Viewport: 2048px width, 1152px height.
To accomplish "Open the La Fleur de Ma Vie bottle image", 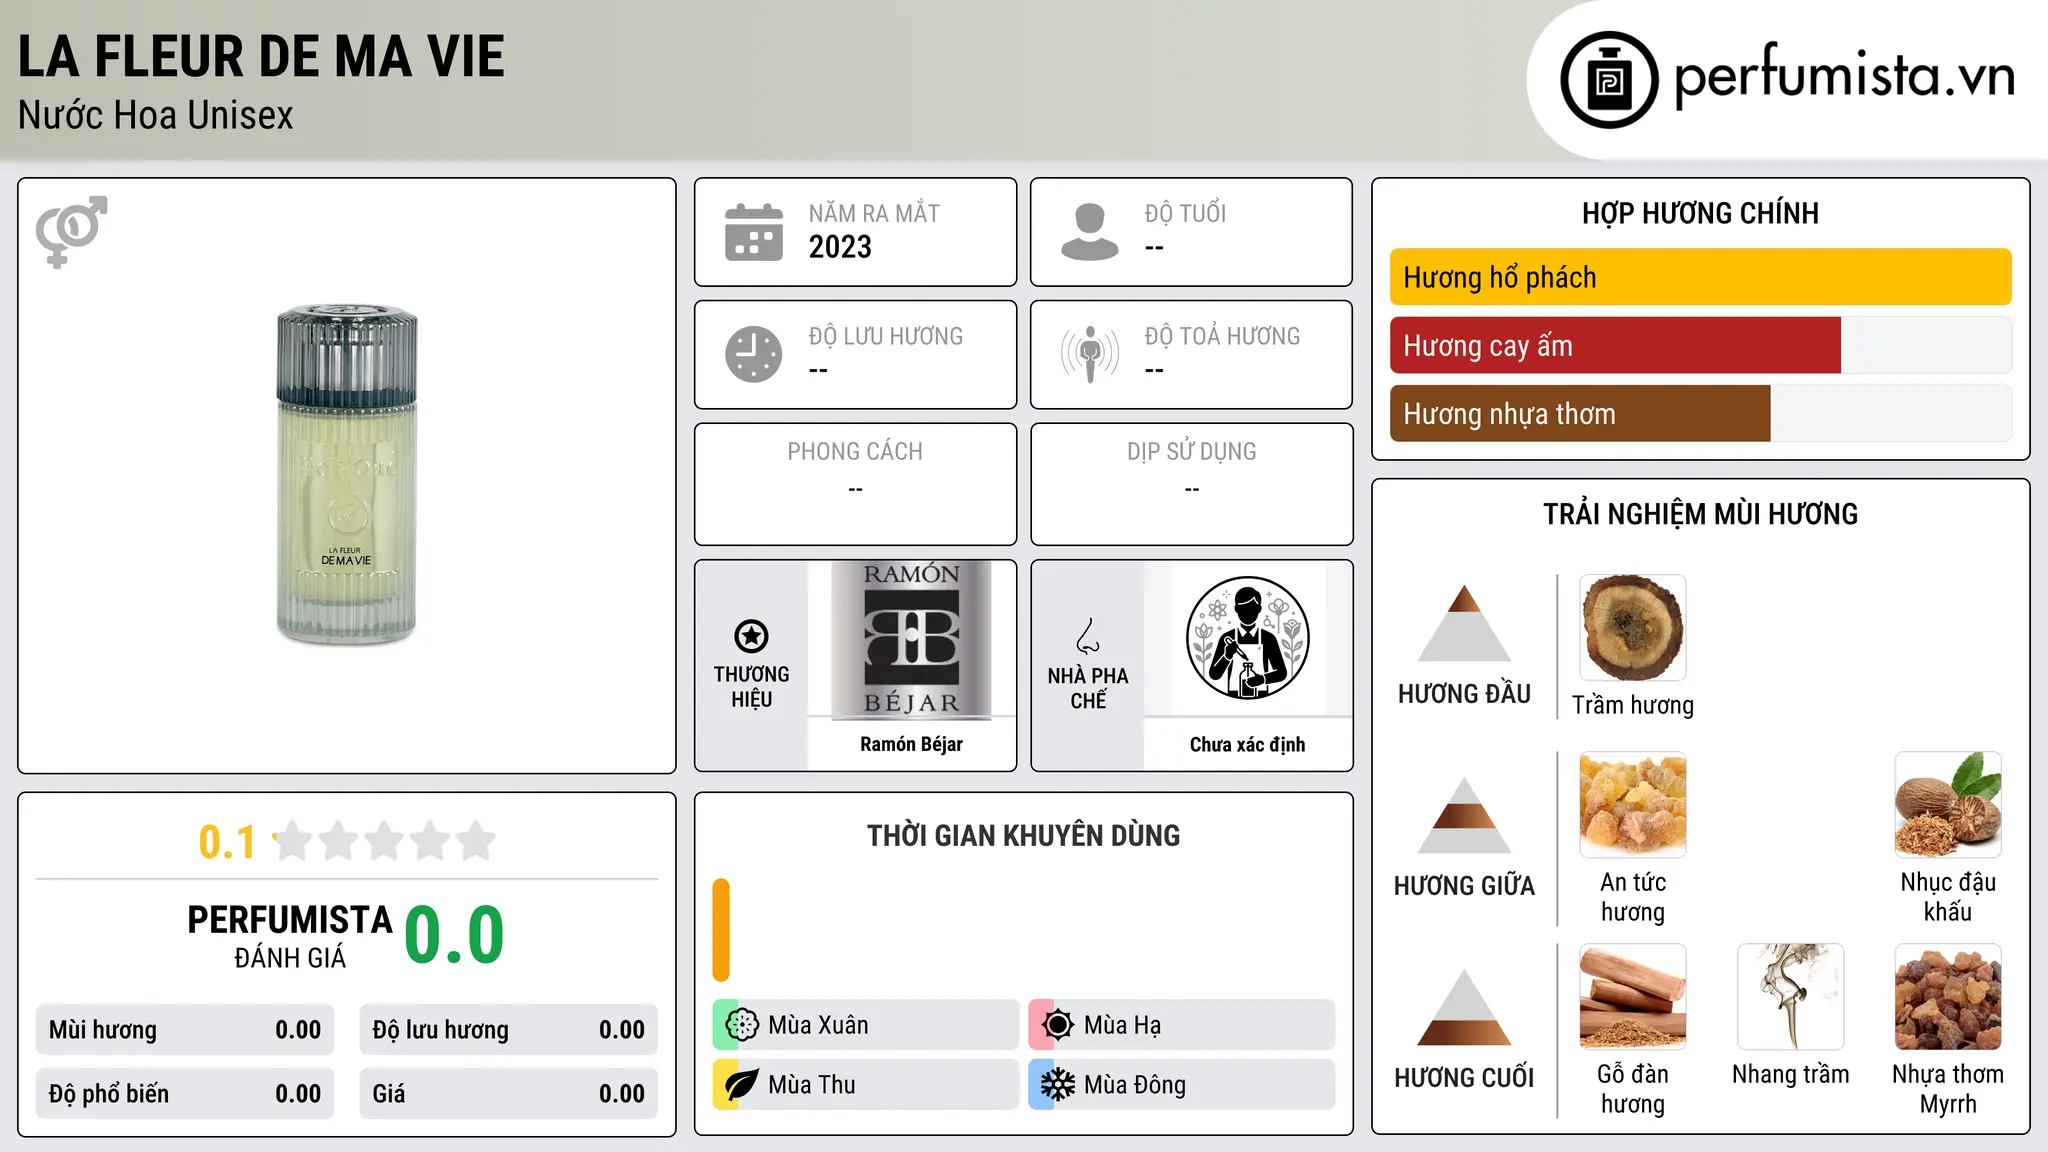I will 347,475.
